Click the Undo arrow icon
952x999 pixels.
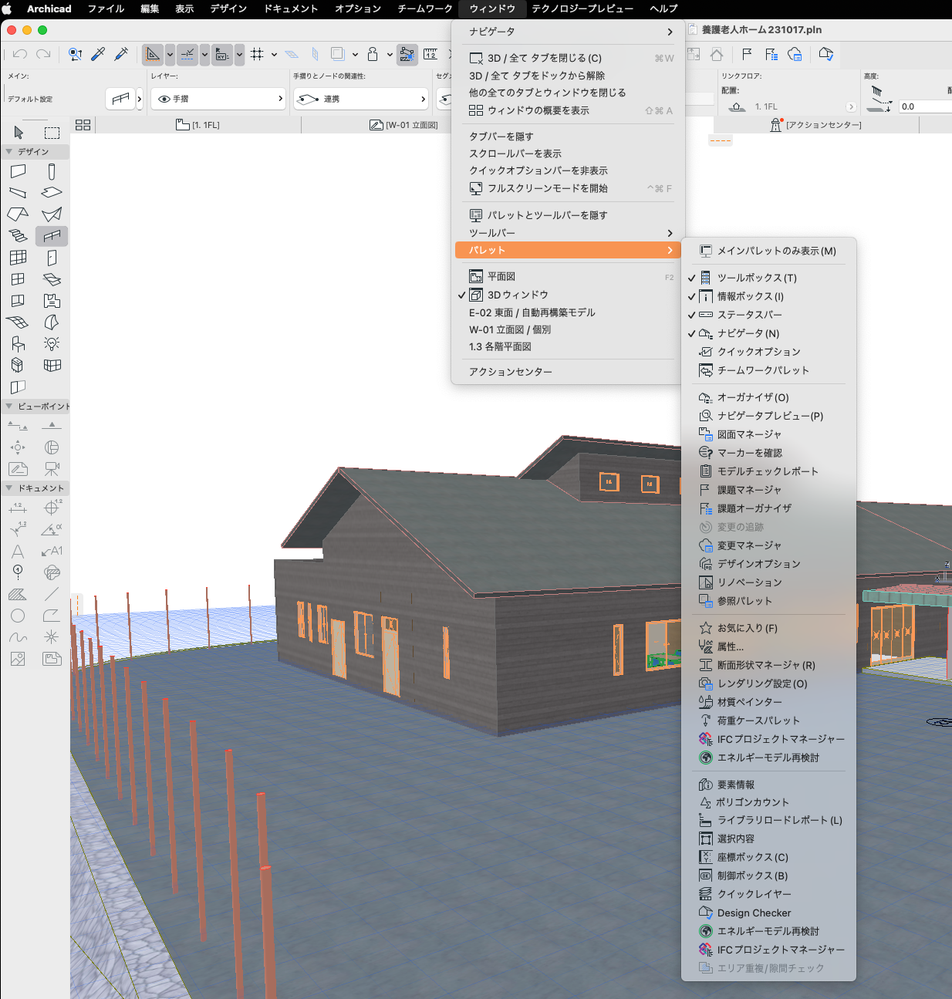click(20, 54)
